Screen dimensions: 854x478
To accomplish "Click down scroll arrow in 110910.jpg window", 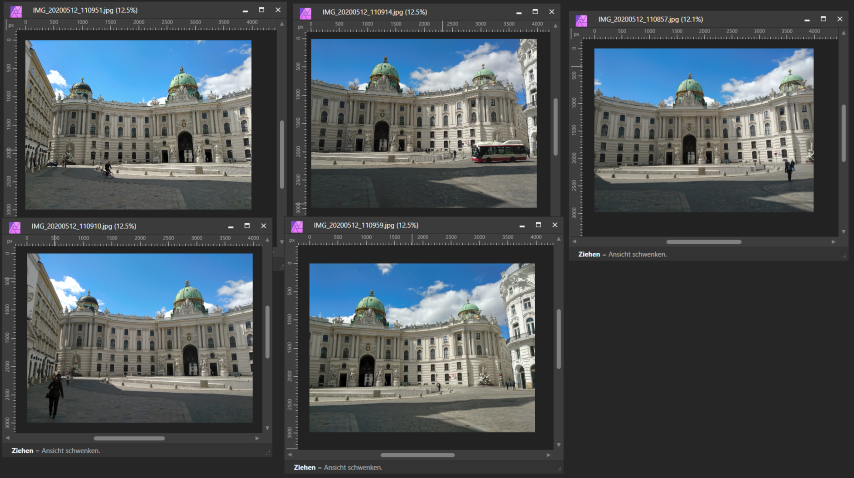I will tap(267, 428).
